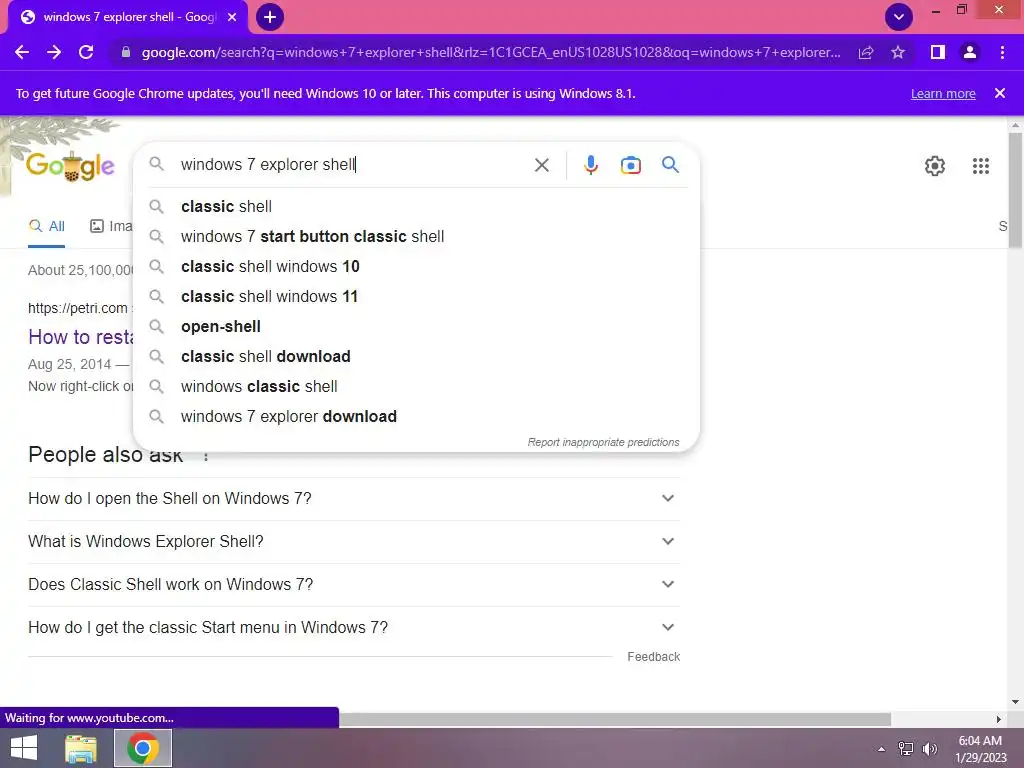The width and height of the screenshot is (1024, 768).
Task: Search by image with Google Lens
Action: pos(631,165)
